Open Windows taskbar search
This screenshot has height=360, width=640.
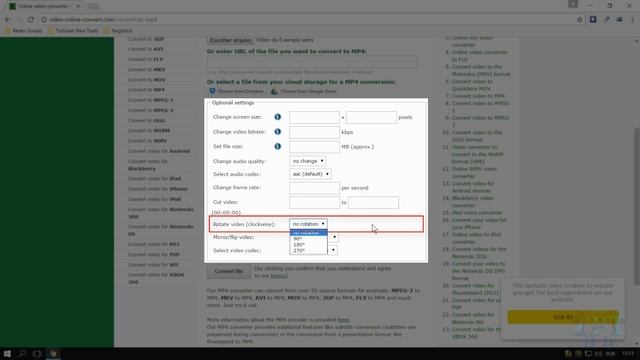22,353
